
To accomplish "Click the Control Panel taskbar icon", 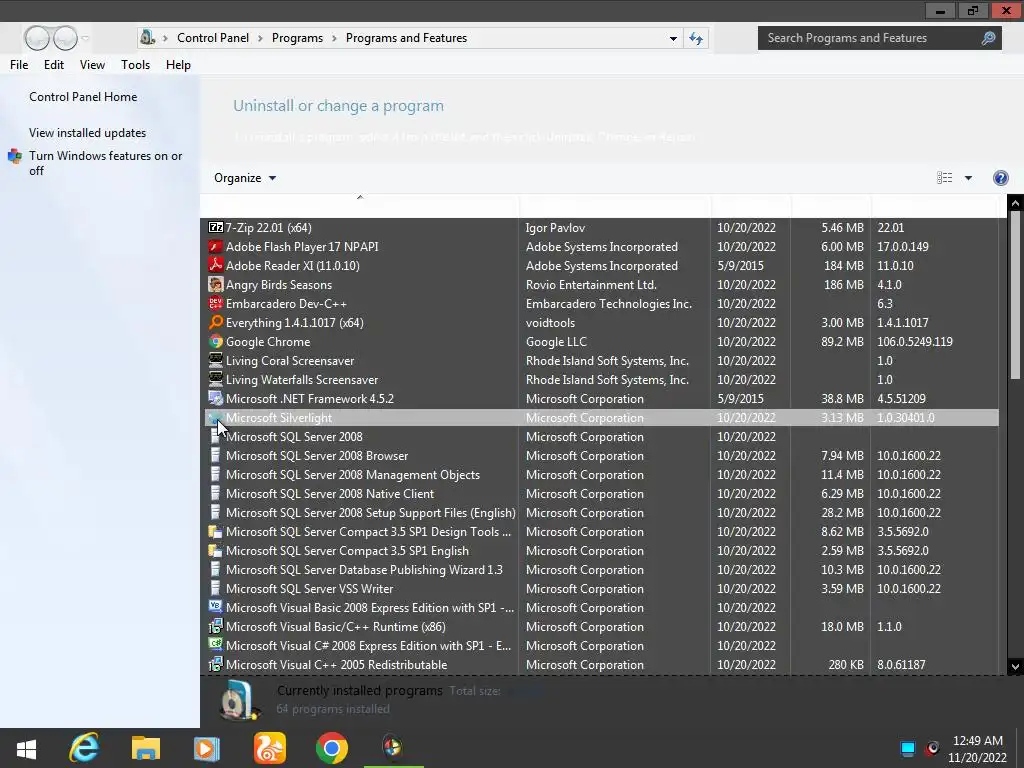I will point(392,747).
